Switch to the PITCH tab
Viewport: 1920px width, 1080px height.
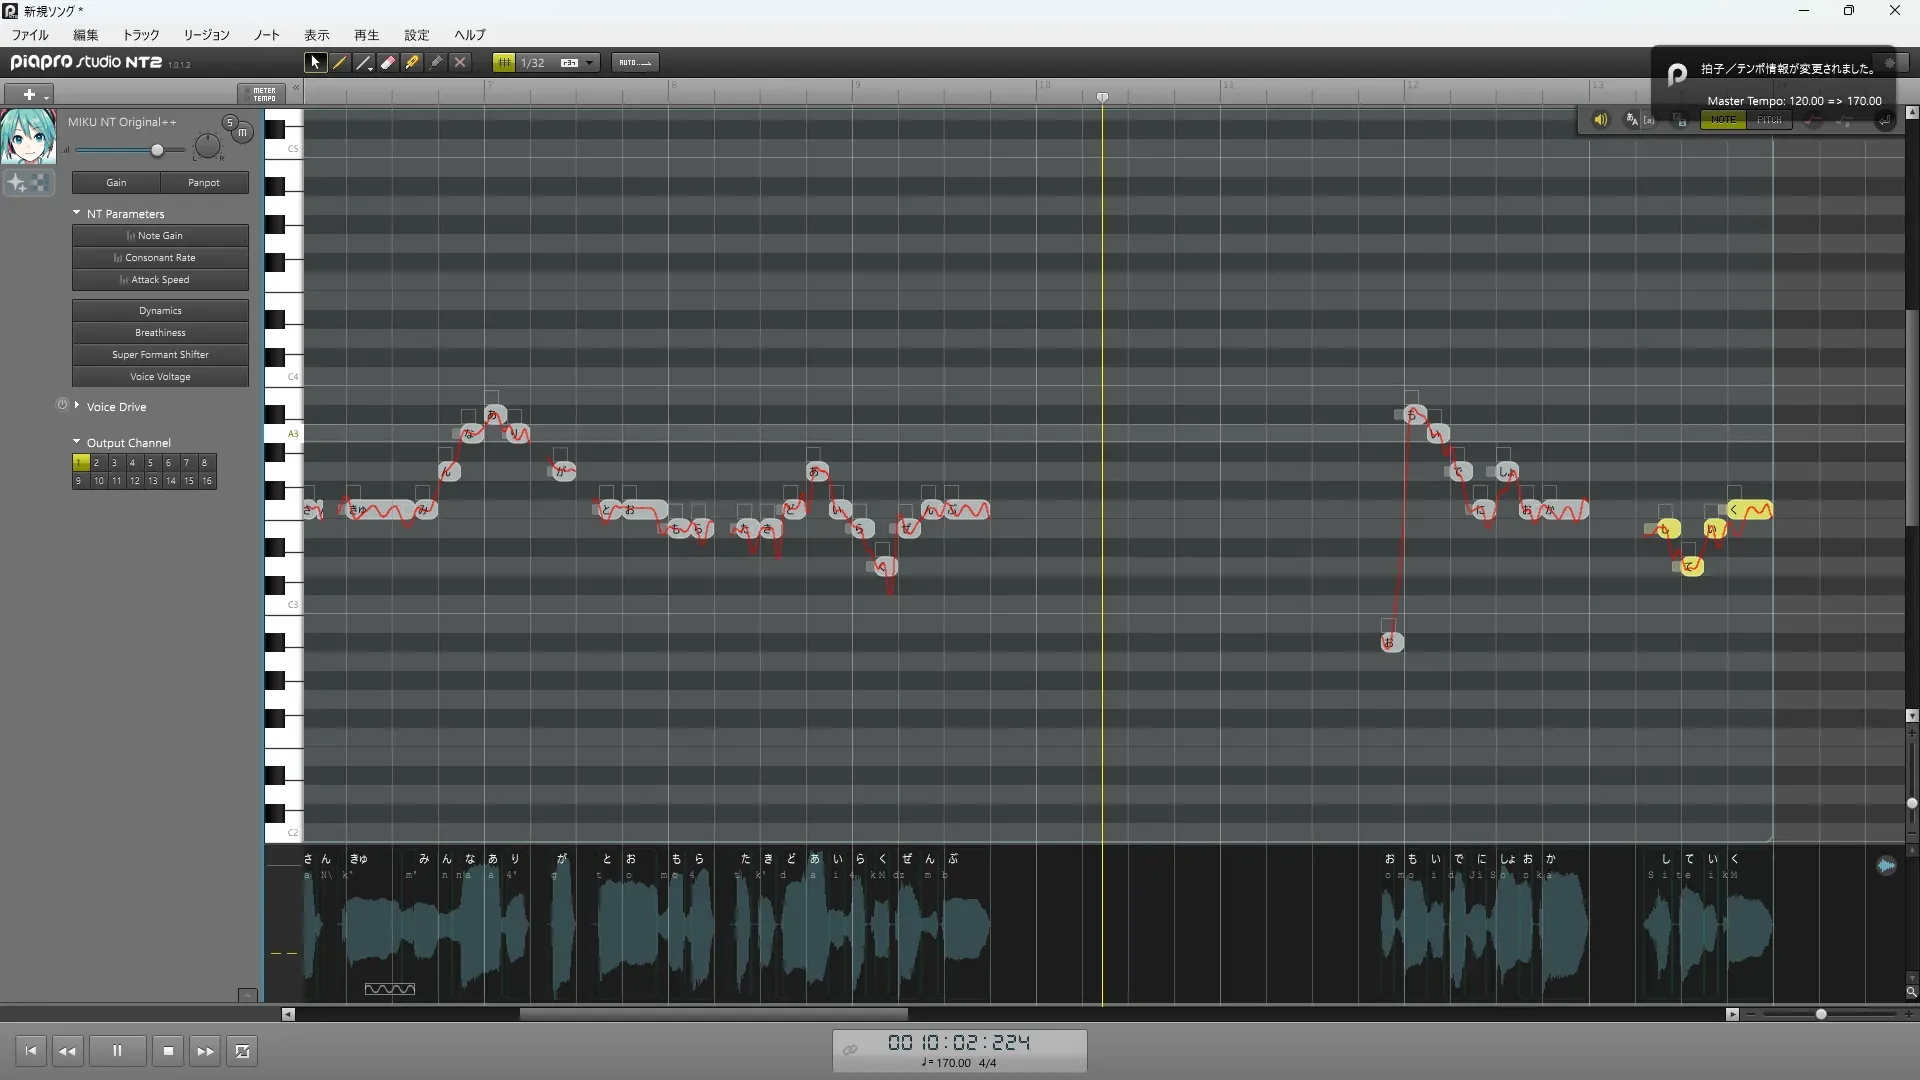tap(1769, 119)
